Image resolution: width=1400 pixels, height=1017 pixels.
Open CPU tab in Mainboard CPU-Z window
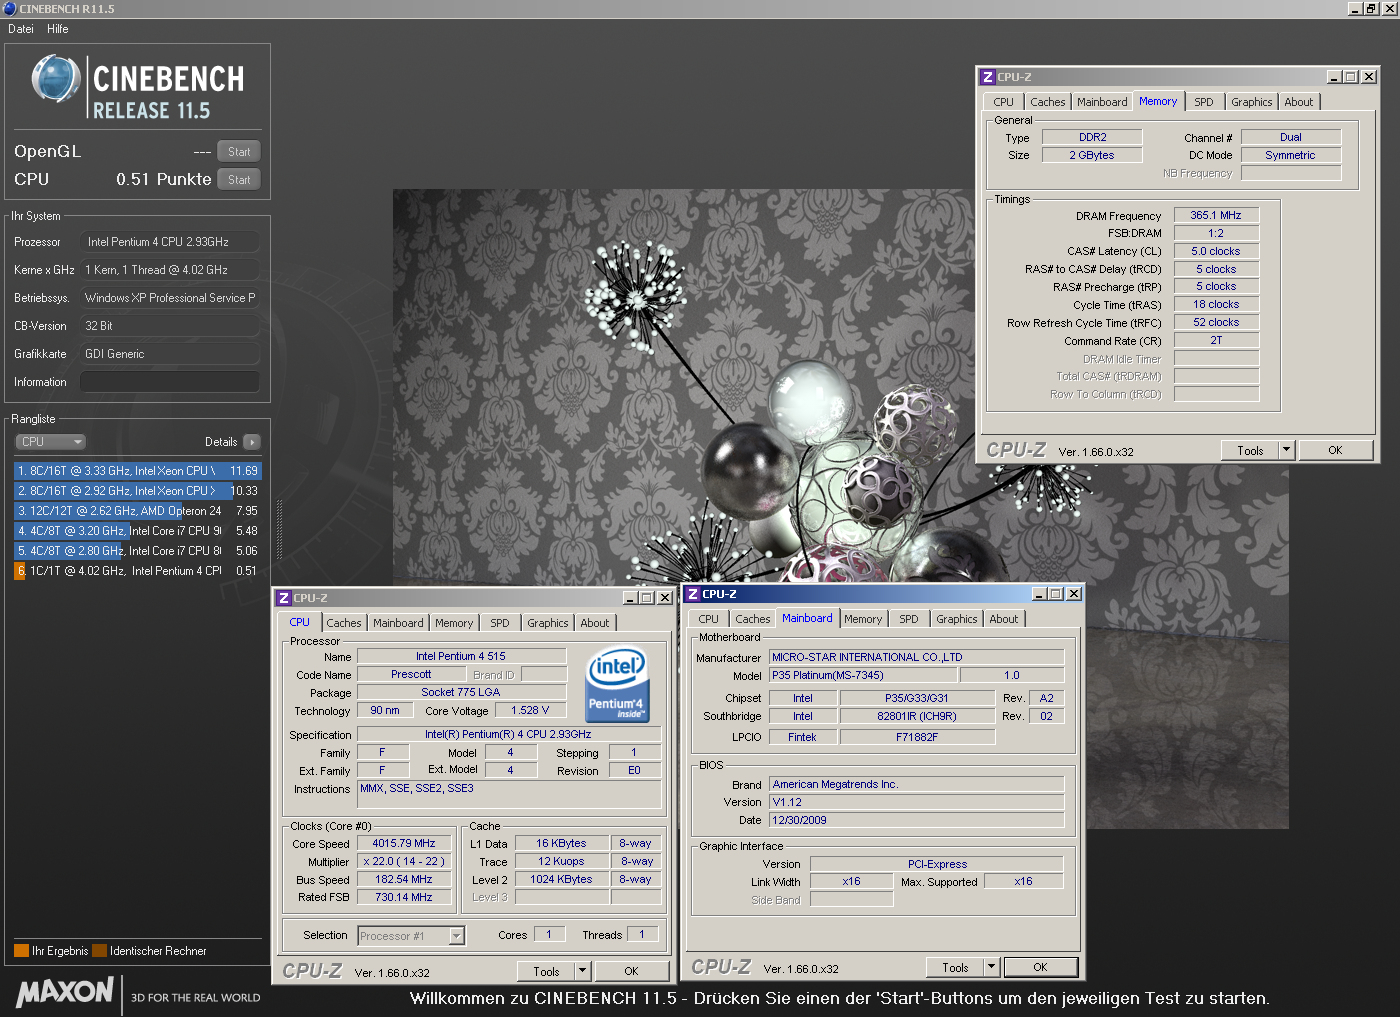pyautogui.click(x=709, y=619)
